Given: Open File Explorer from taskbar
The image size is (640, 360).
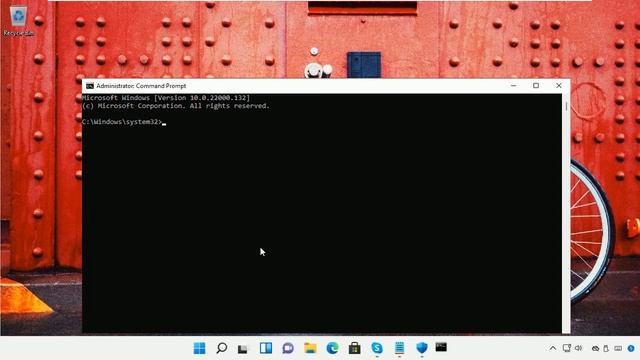Looking at the screenshot, I should (x=310, y=348).
